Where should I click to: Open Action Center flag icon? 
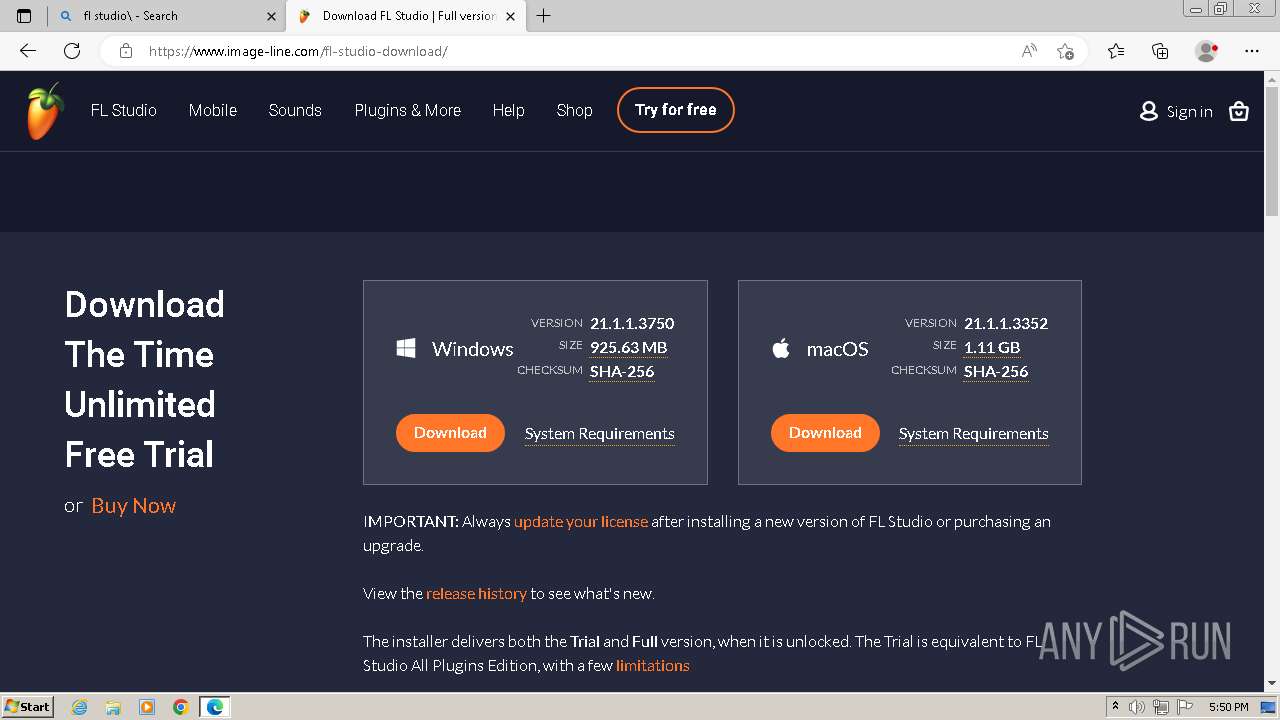coord(1184,707)
